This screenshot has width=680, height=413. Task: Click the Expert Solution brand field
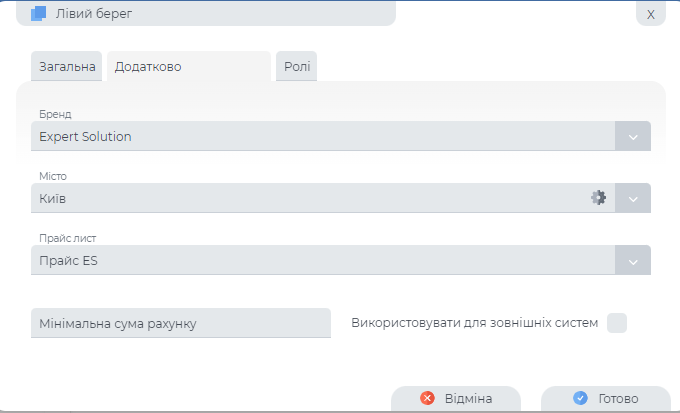click(x=322, y=137)
